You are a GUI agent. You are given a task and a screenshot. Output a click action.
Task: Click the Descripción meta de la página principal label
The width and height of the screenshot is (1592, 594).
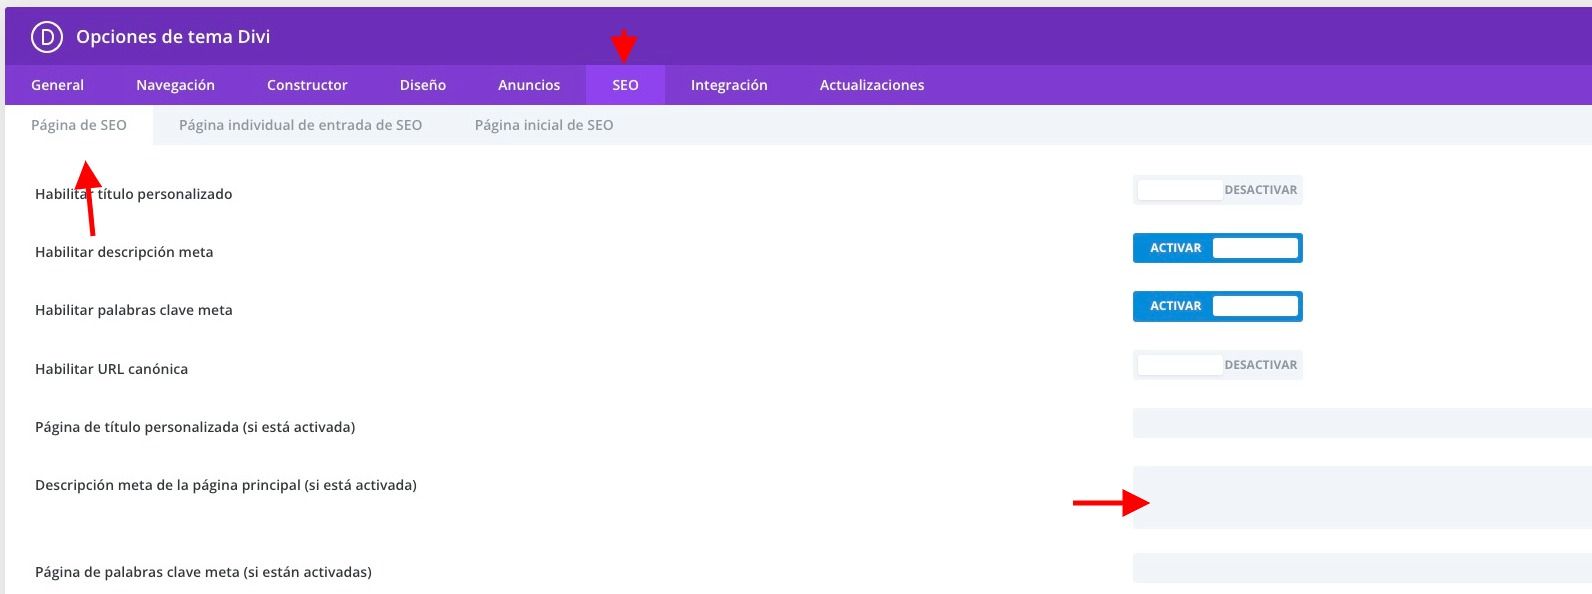226,485
